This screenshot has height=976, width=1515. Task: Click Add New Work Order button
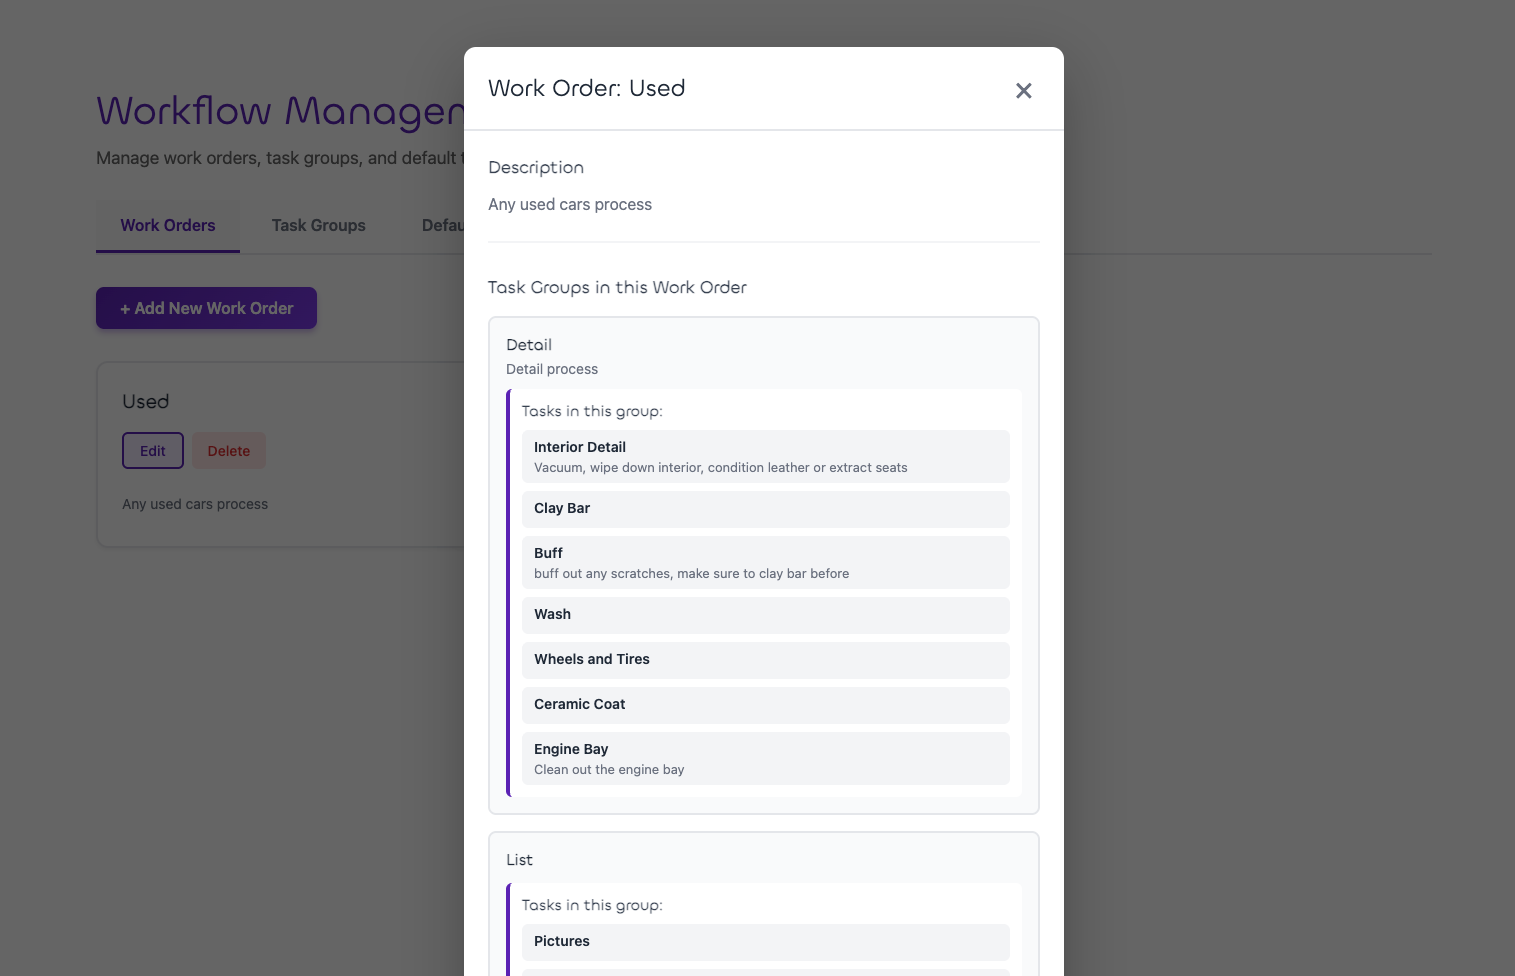point(206,308)
